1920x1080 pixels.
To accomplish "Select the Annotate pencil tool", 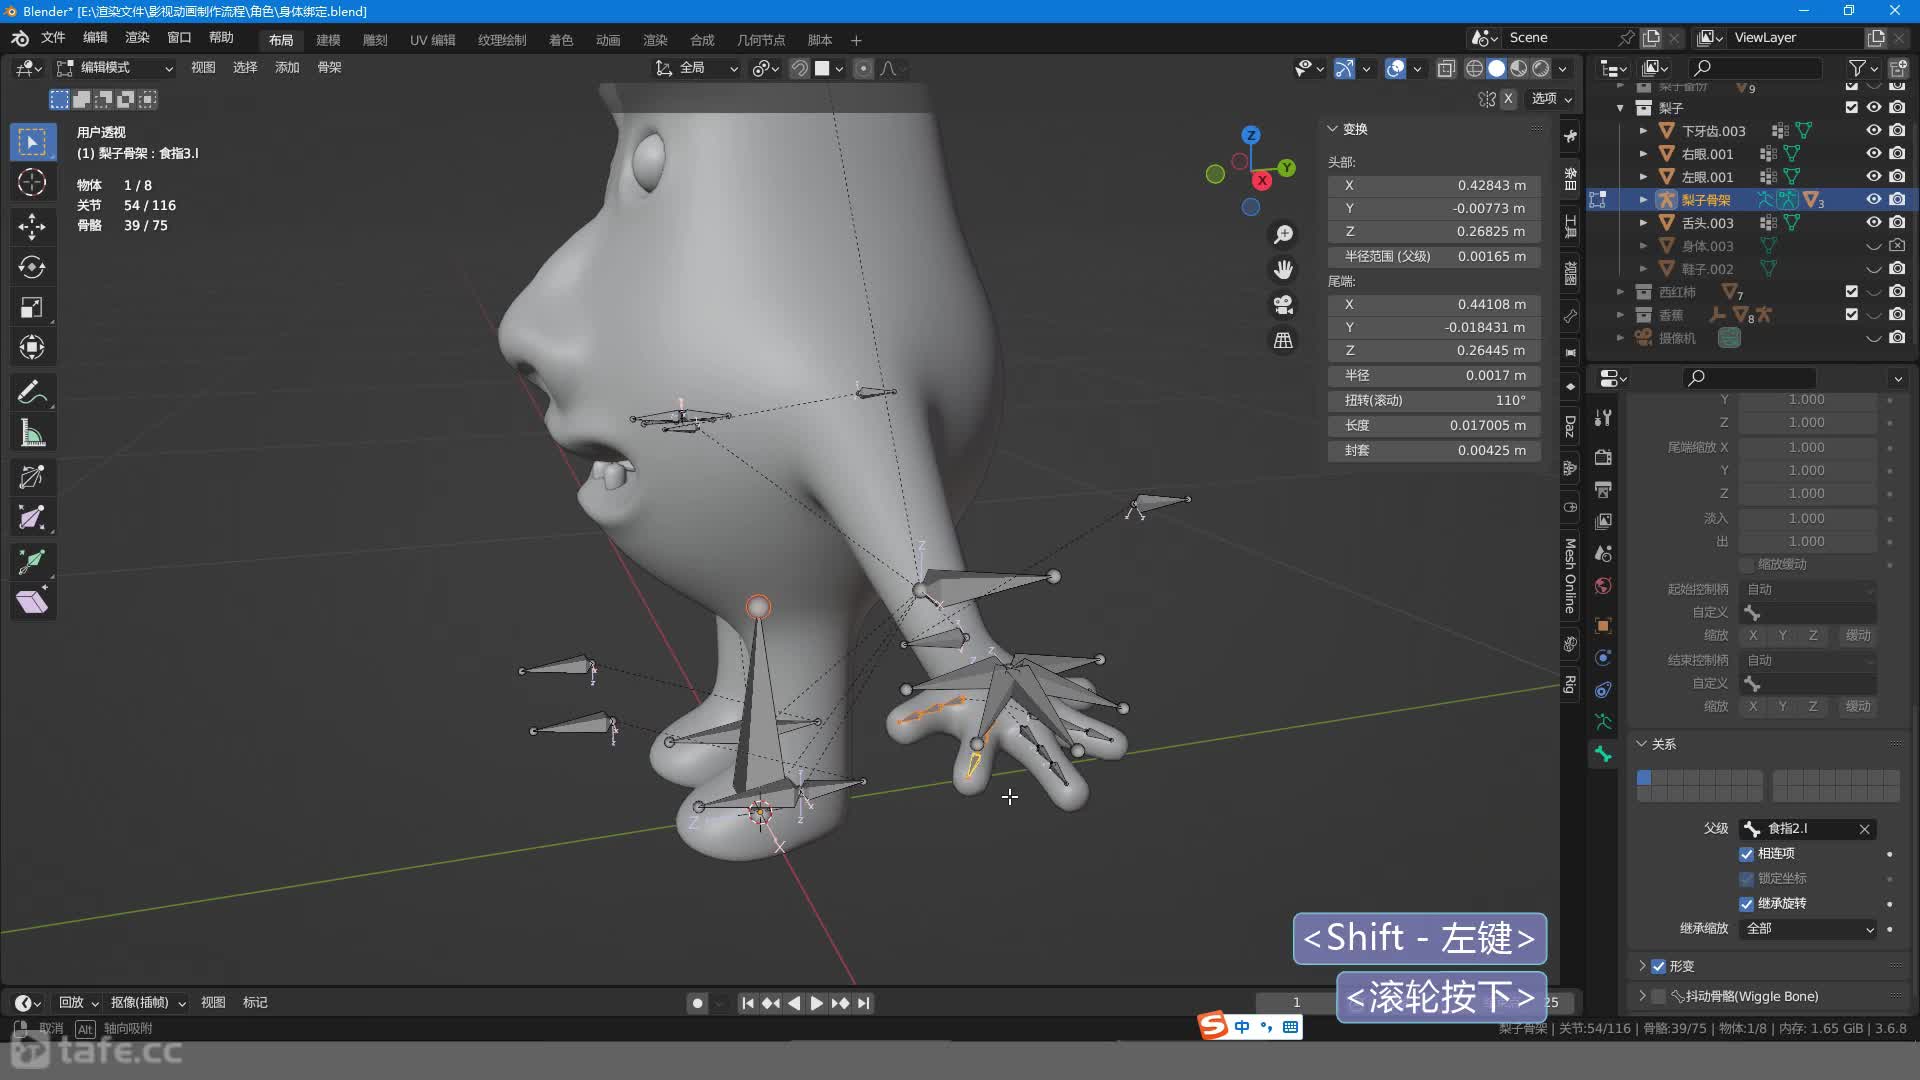I will pos(32,392).
